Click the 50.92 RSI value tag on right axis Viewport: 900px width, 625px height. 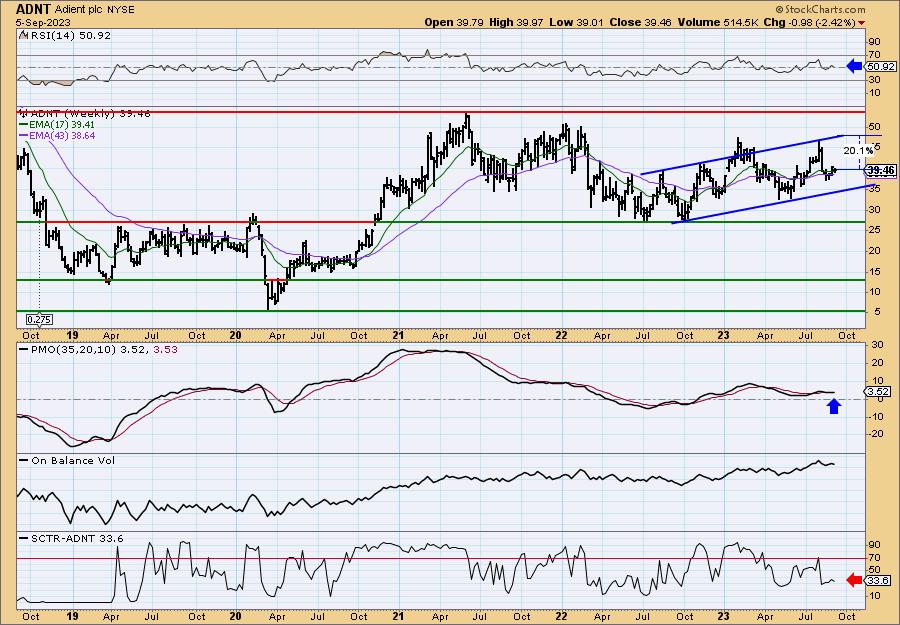coord(881,67)
